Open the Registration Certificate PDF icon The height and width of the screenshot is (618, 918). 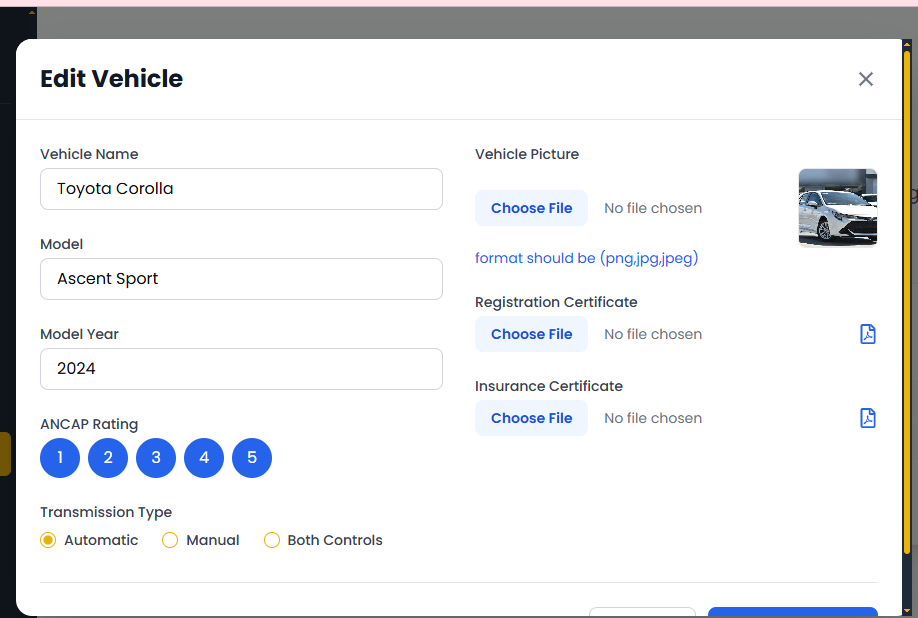(x=868, y=334)
